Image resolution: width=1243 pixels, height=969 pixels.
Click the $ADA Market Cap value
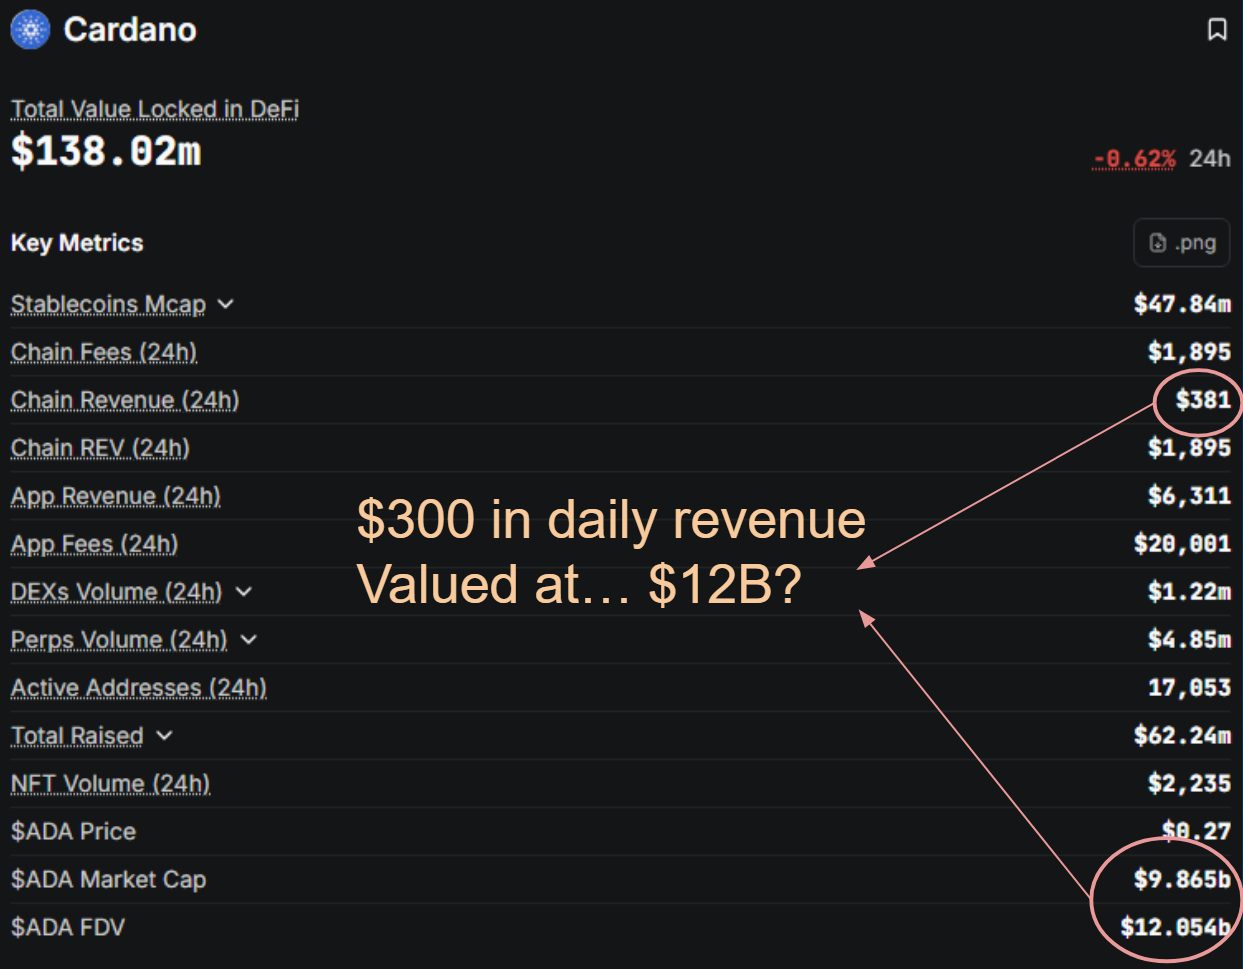pyautogui.click(x=1182, y=880)
